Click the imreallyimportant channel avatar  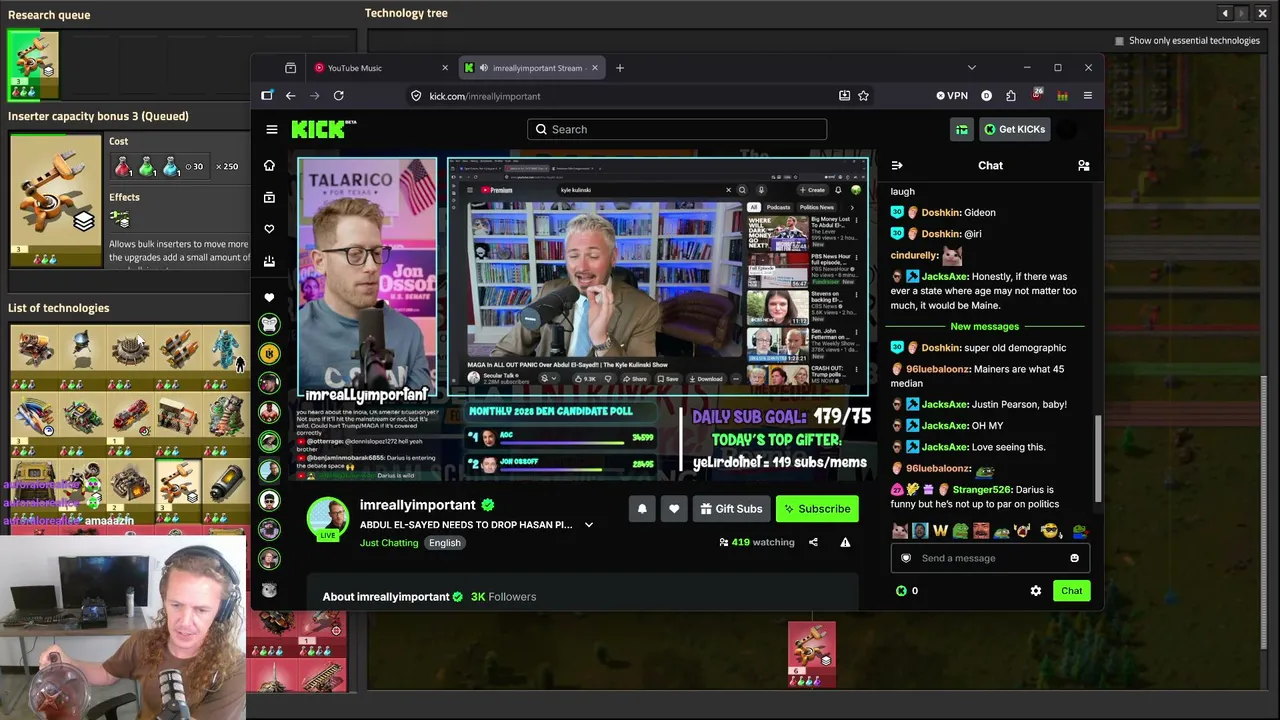point(328,518)
